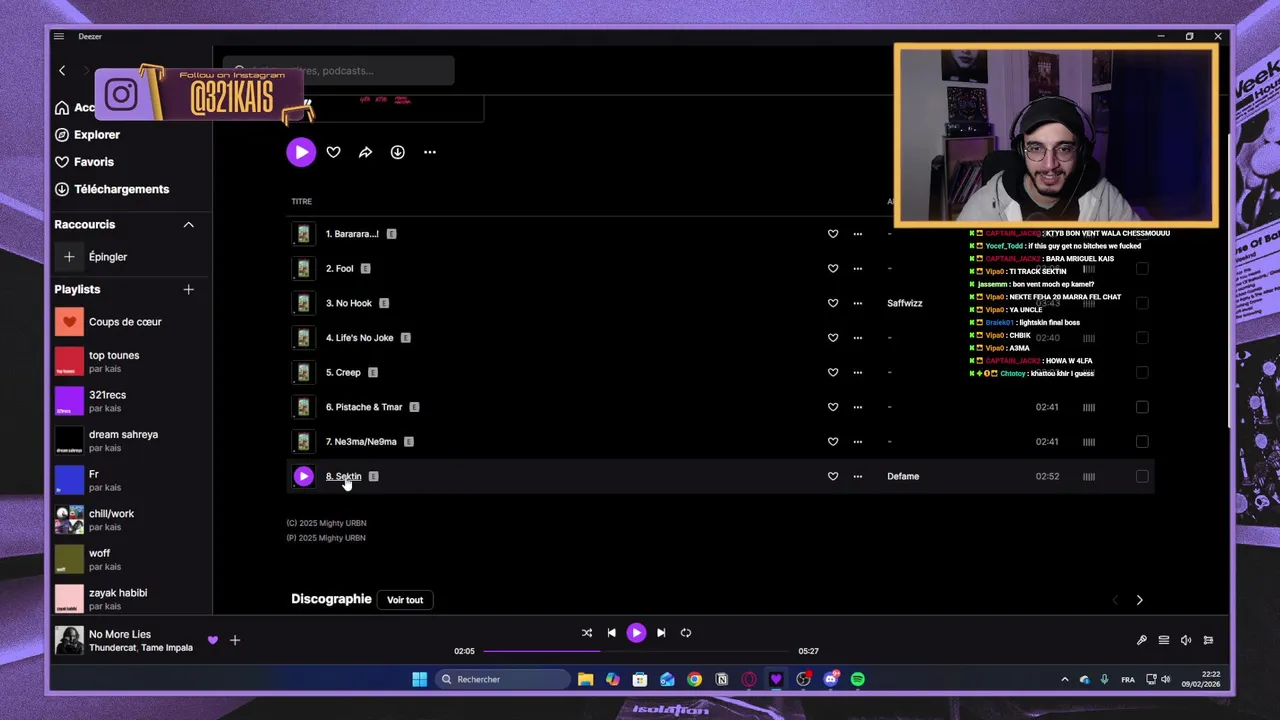The height and width of the screenshot is (720, 1280).
Task: Go back with the back arrow
Action: (62, 71)
